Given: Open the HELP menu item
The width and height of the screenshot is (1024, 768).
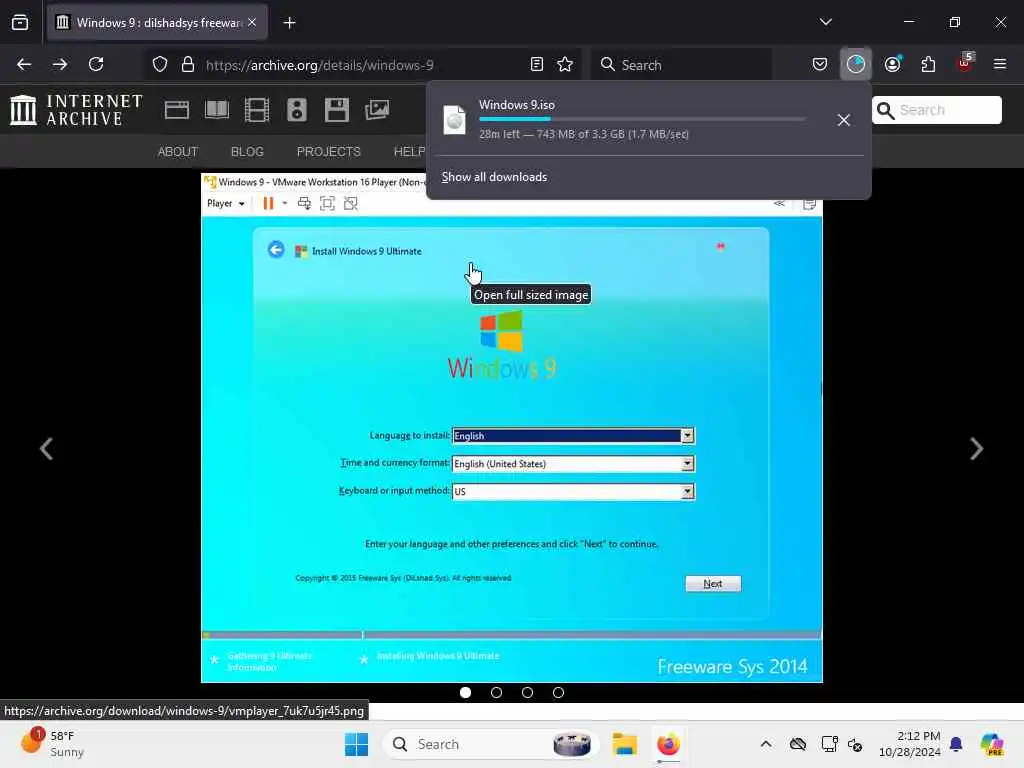Looking at the screenshot, I should tap(409, 152).
